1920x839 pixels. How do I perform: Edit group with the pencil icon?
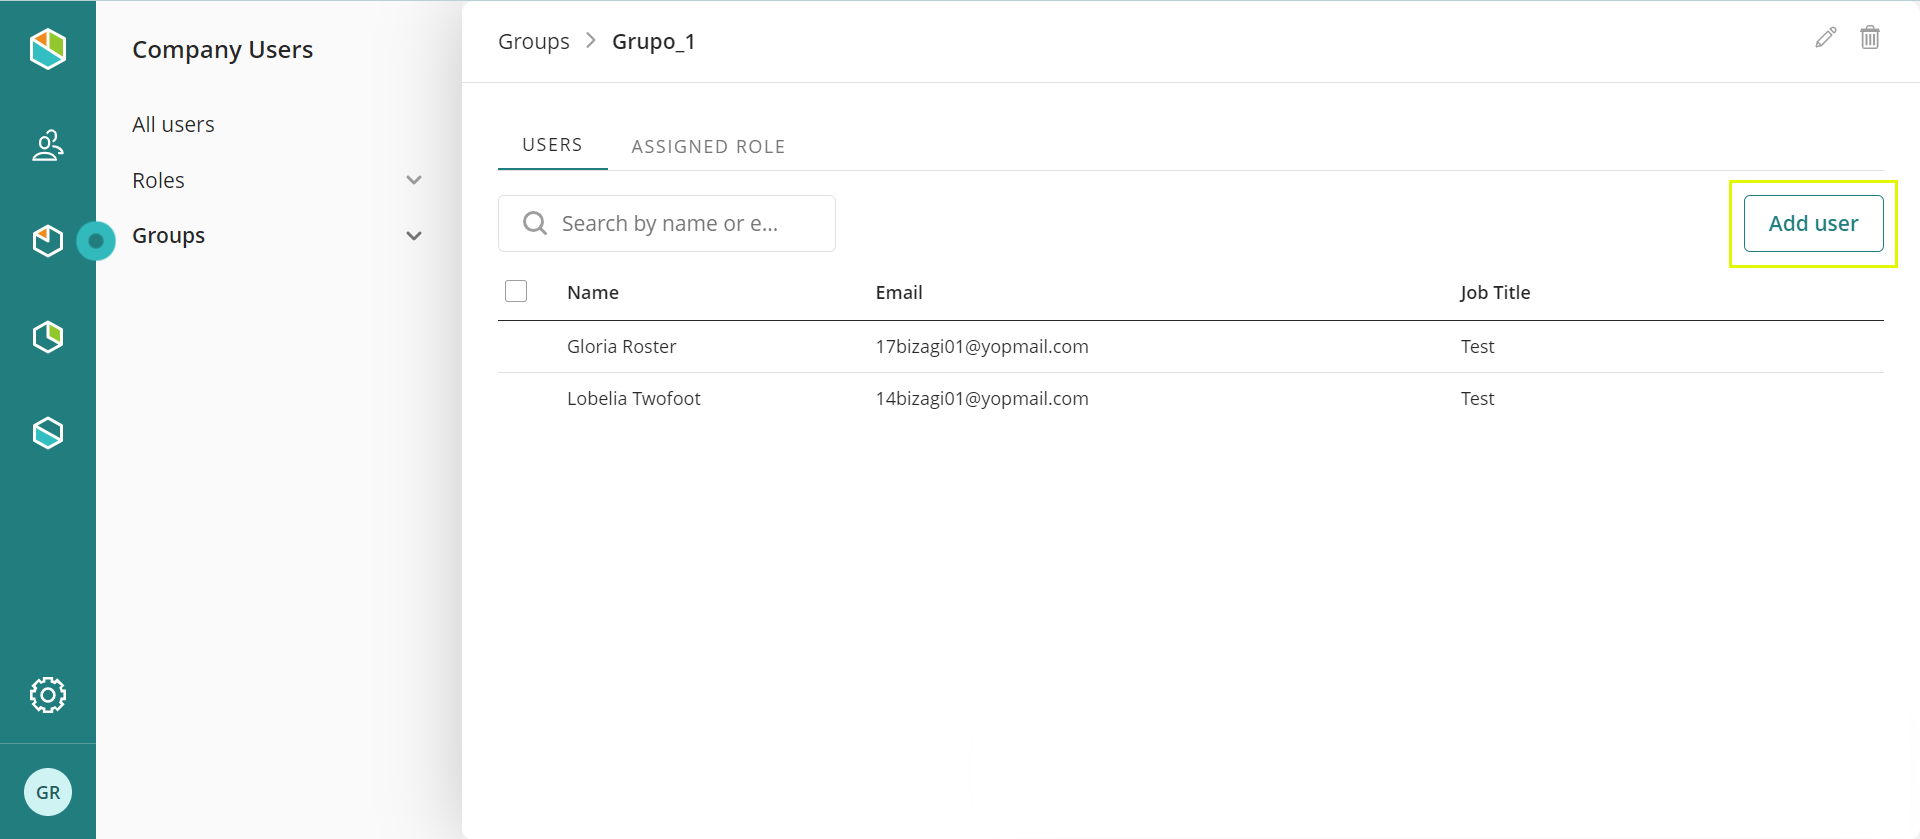coord(1826,38)
